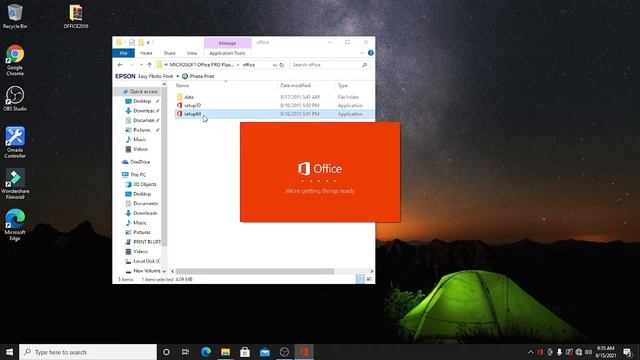This screenshot has height=360, width=640.
Task: Open the File menu tab
Action: 124,53
